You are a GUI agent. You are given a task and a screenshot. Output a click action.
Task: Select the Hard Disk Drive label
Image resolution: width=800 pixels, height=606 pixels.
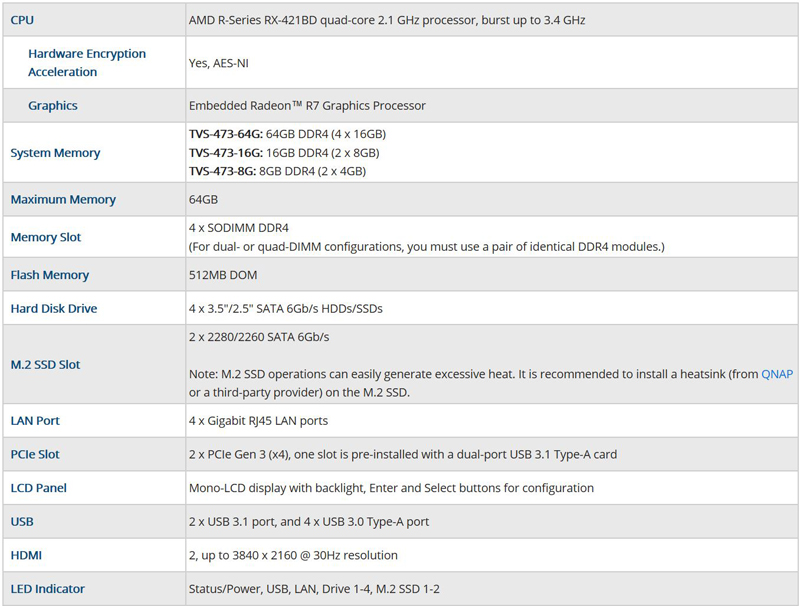click(54, 309)
